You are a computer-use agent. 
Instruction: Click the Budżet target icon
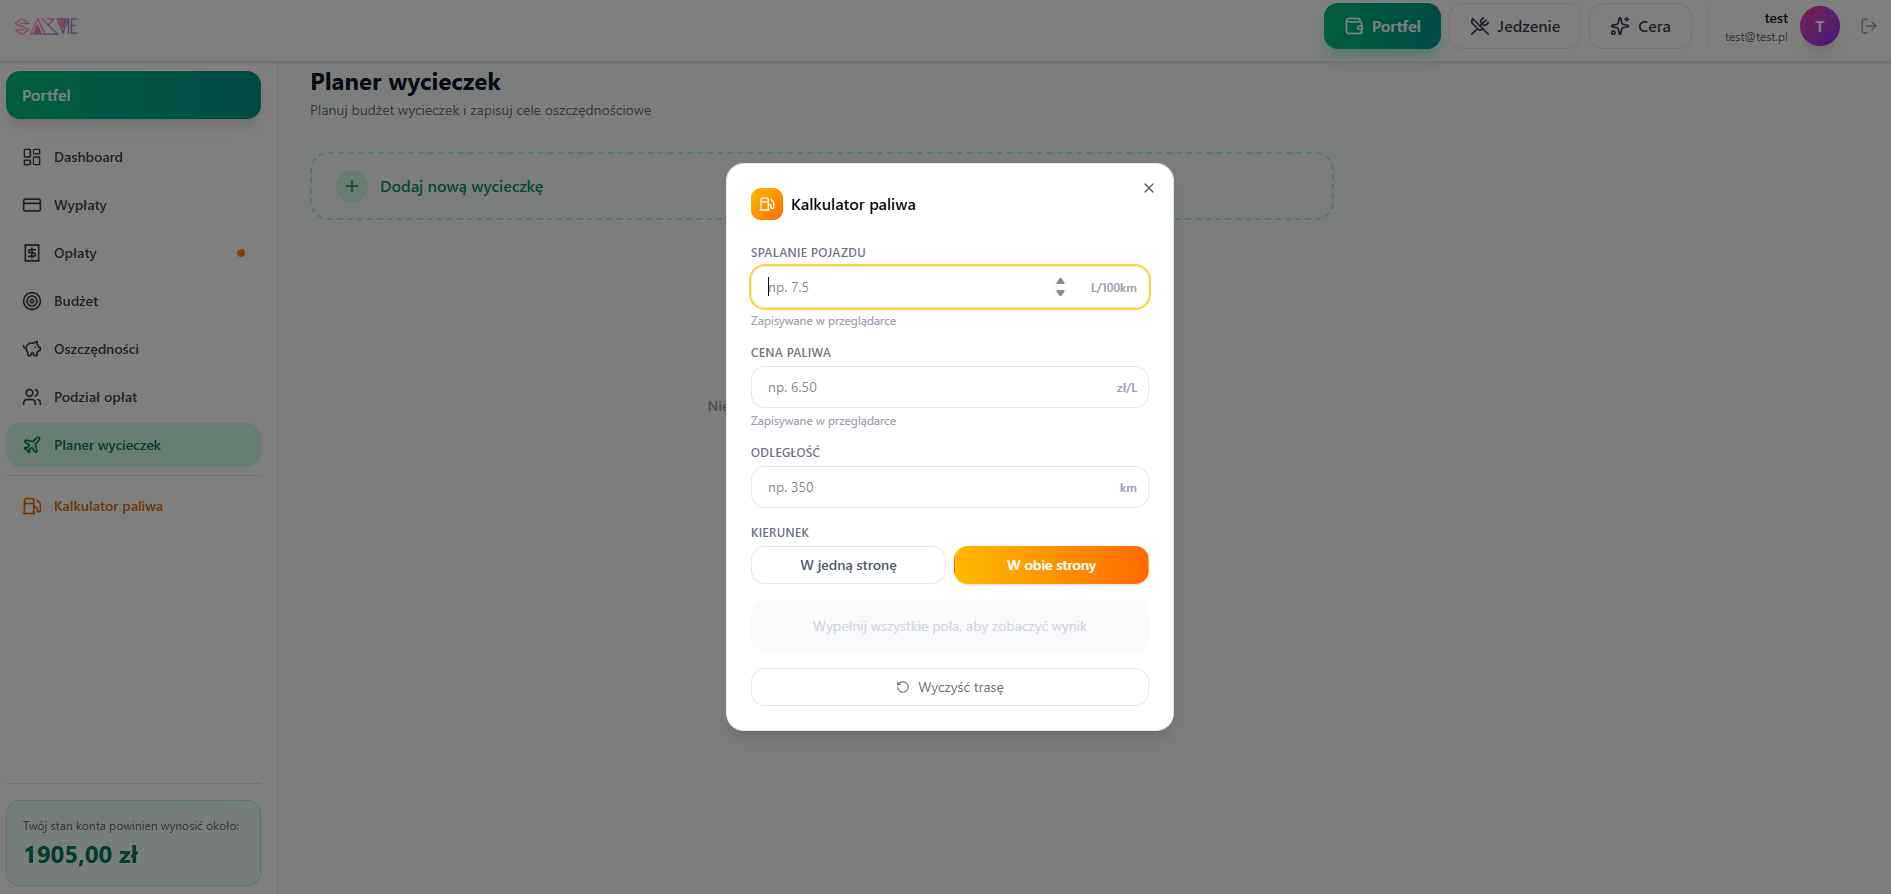tap(32, 301)
